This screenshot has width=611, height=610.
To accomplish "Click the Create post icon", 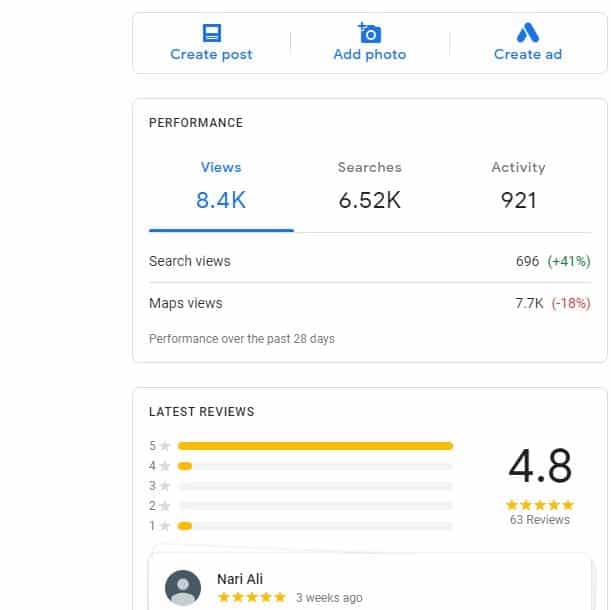I will (211, 33).
